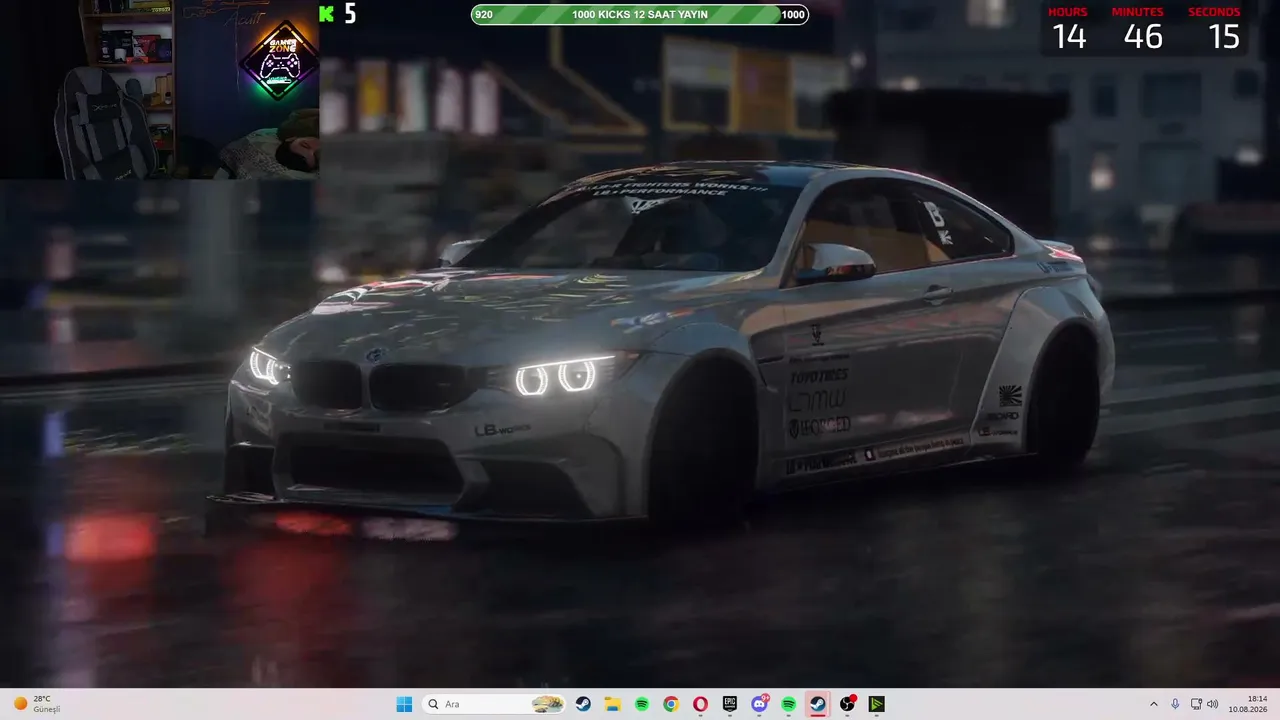Screen dimensions: 1280x720
Task: Click the taskbar search box labeled Ara
Action: tap(493, 704)
